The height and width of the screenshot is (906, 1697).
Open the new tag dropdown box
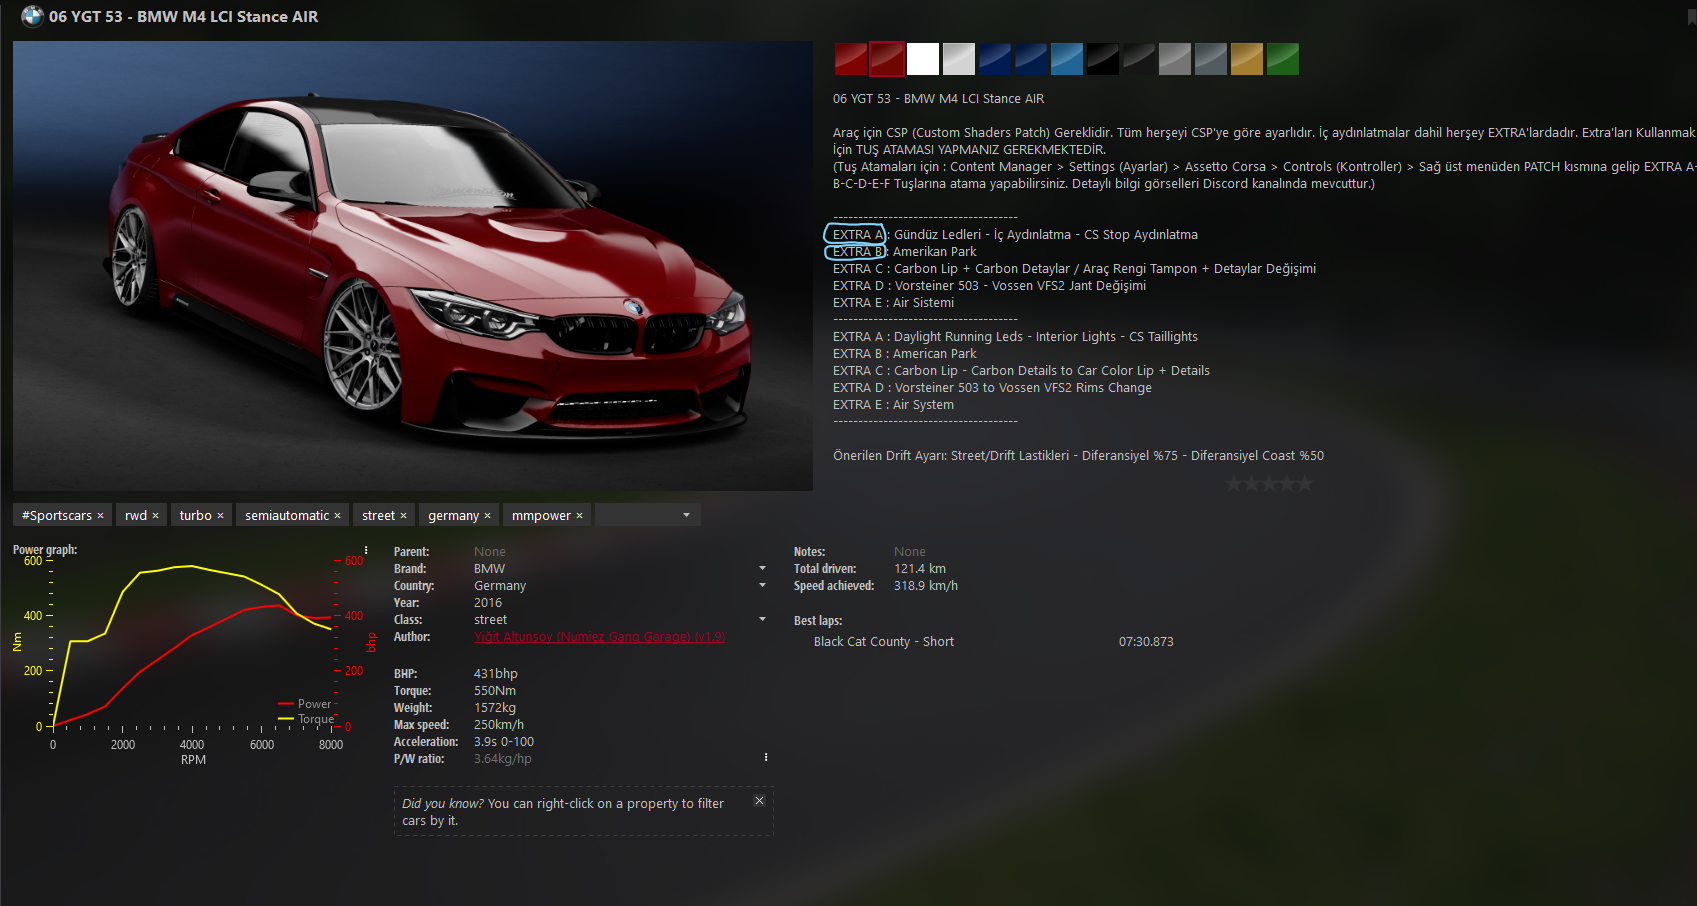(647, 515)
